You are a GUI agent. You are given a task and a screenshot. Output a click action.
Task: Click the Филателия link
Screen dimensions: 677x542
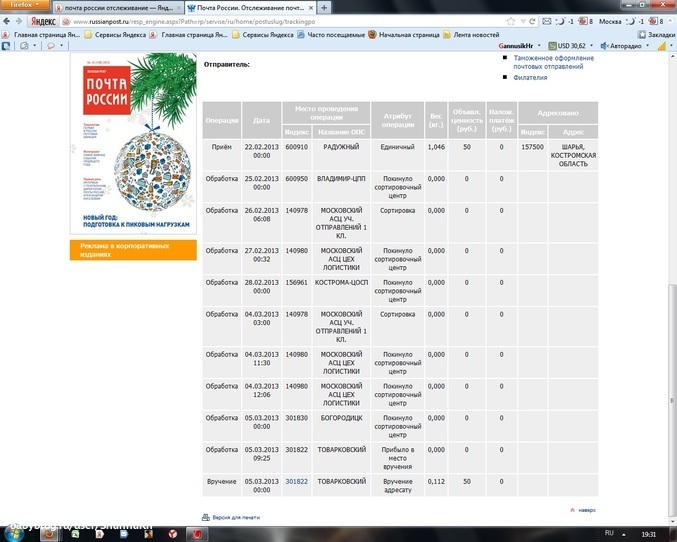click(530, 77)
